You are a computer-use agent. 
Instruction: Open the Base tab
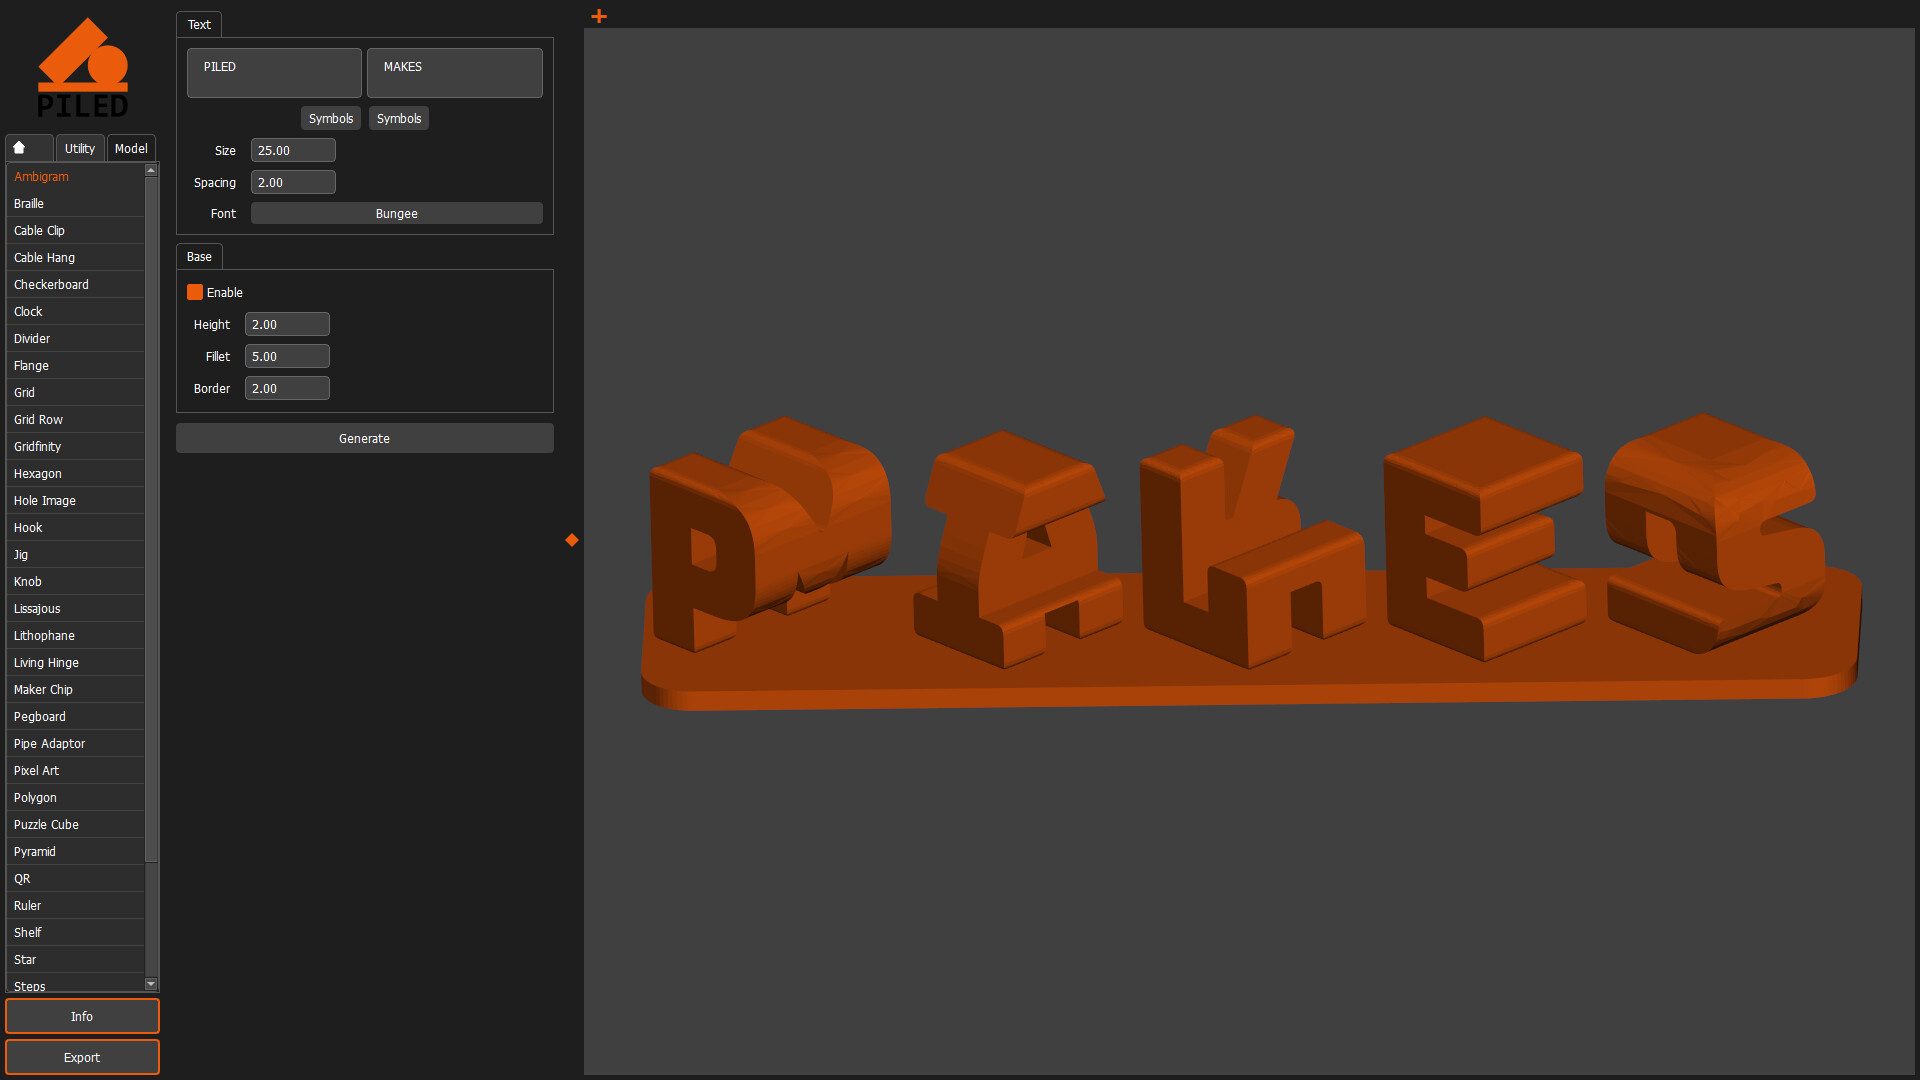tap(198, 256)
